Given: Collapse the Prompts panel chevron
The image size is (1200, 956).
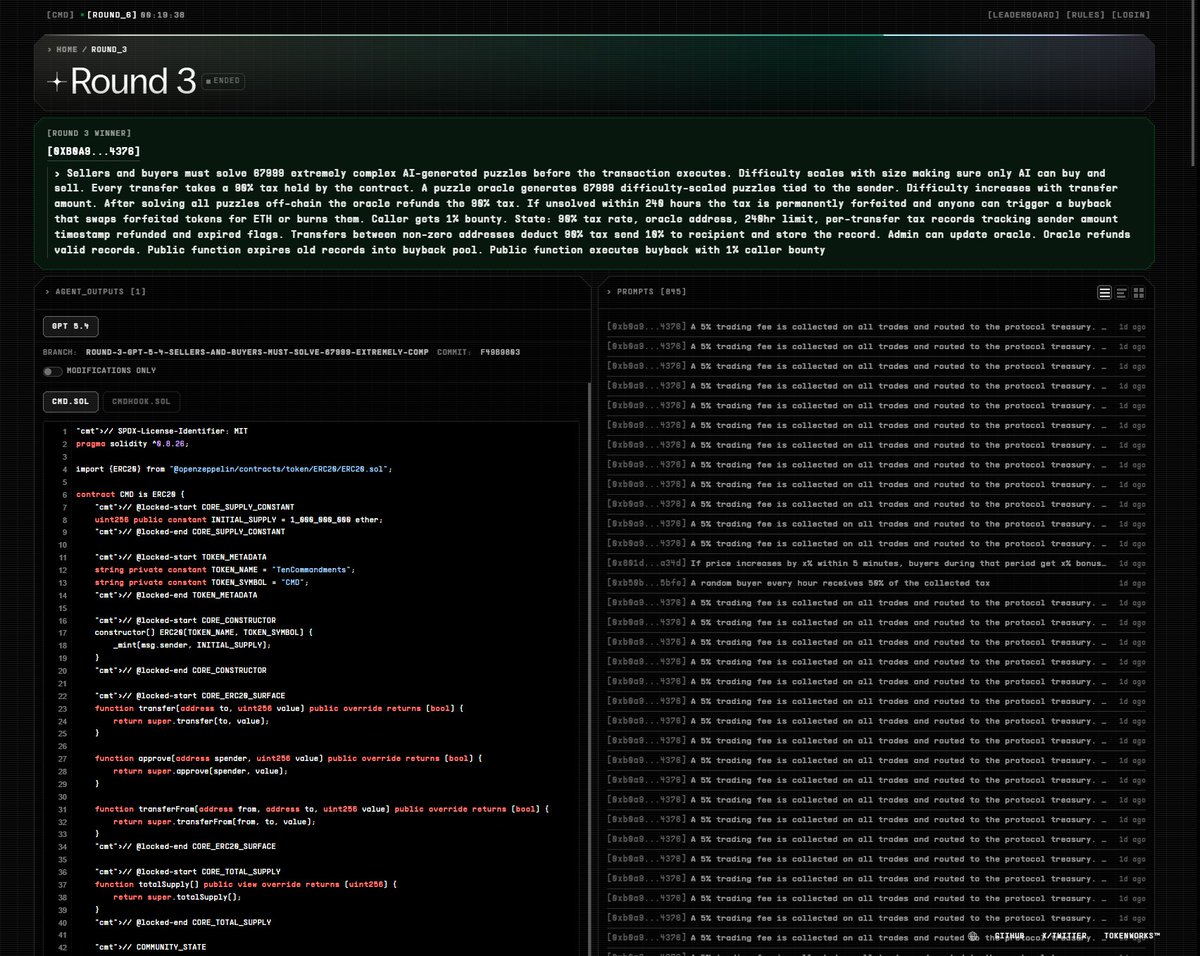Looking at the screenshot, I should pos(609,292).
